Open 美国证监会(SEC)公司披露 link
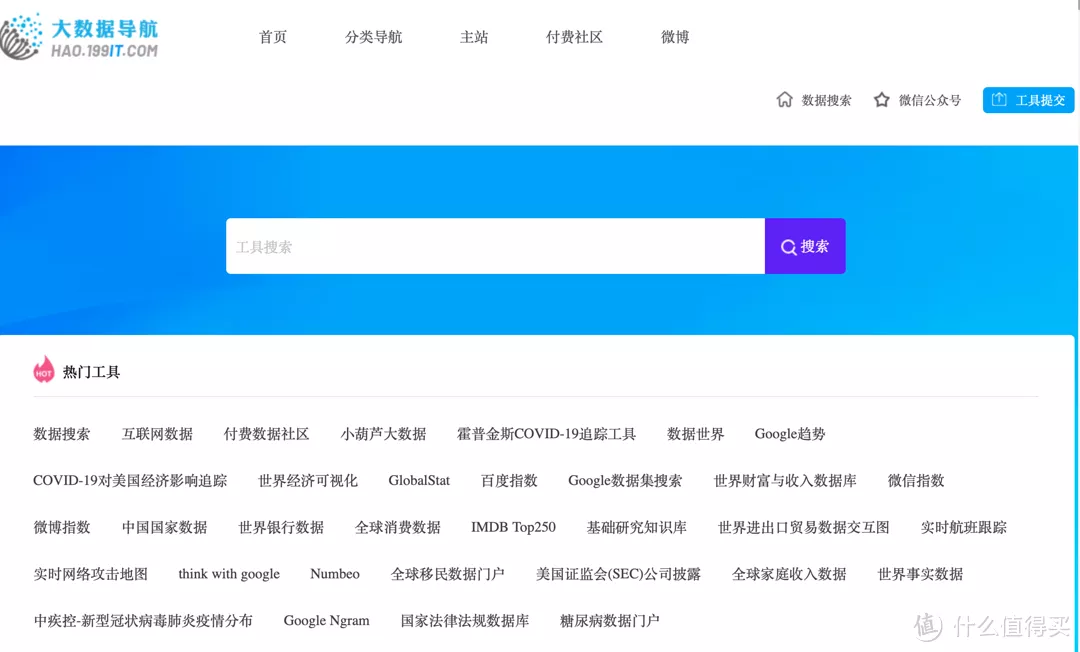1080x652 pixels. (619, 574)
